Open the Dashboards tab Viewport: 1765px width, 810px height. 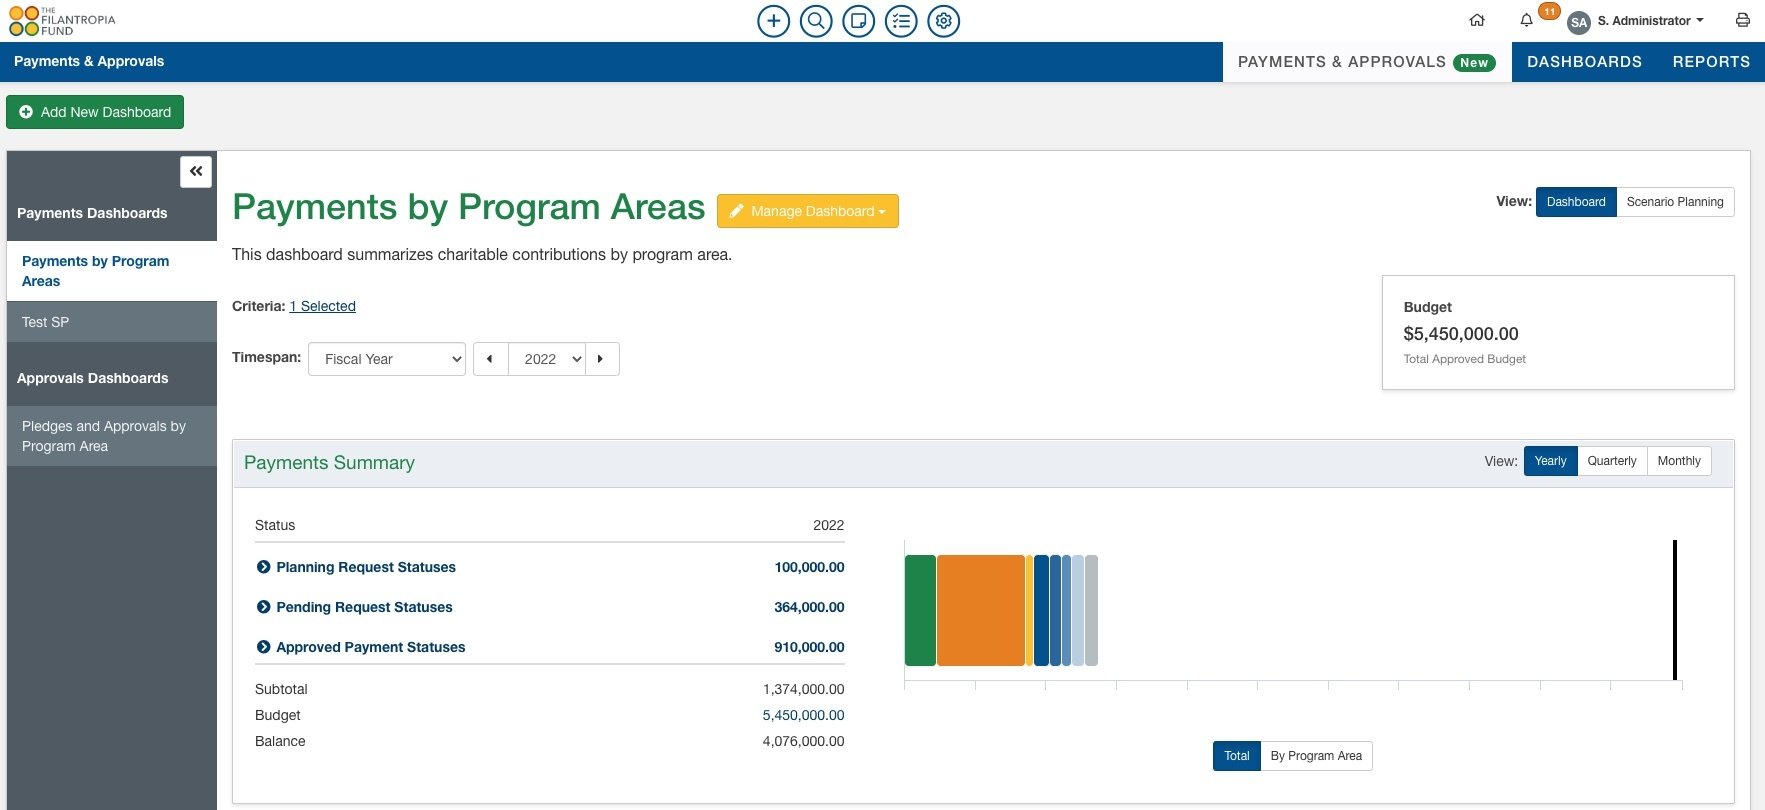[1584, 62]
